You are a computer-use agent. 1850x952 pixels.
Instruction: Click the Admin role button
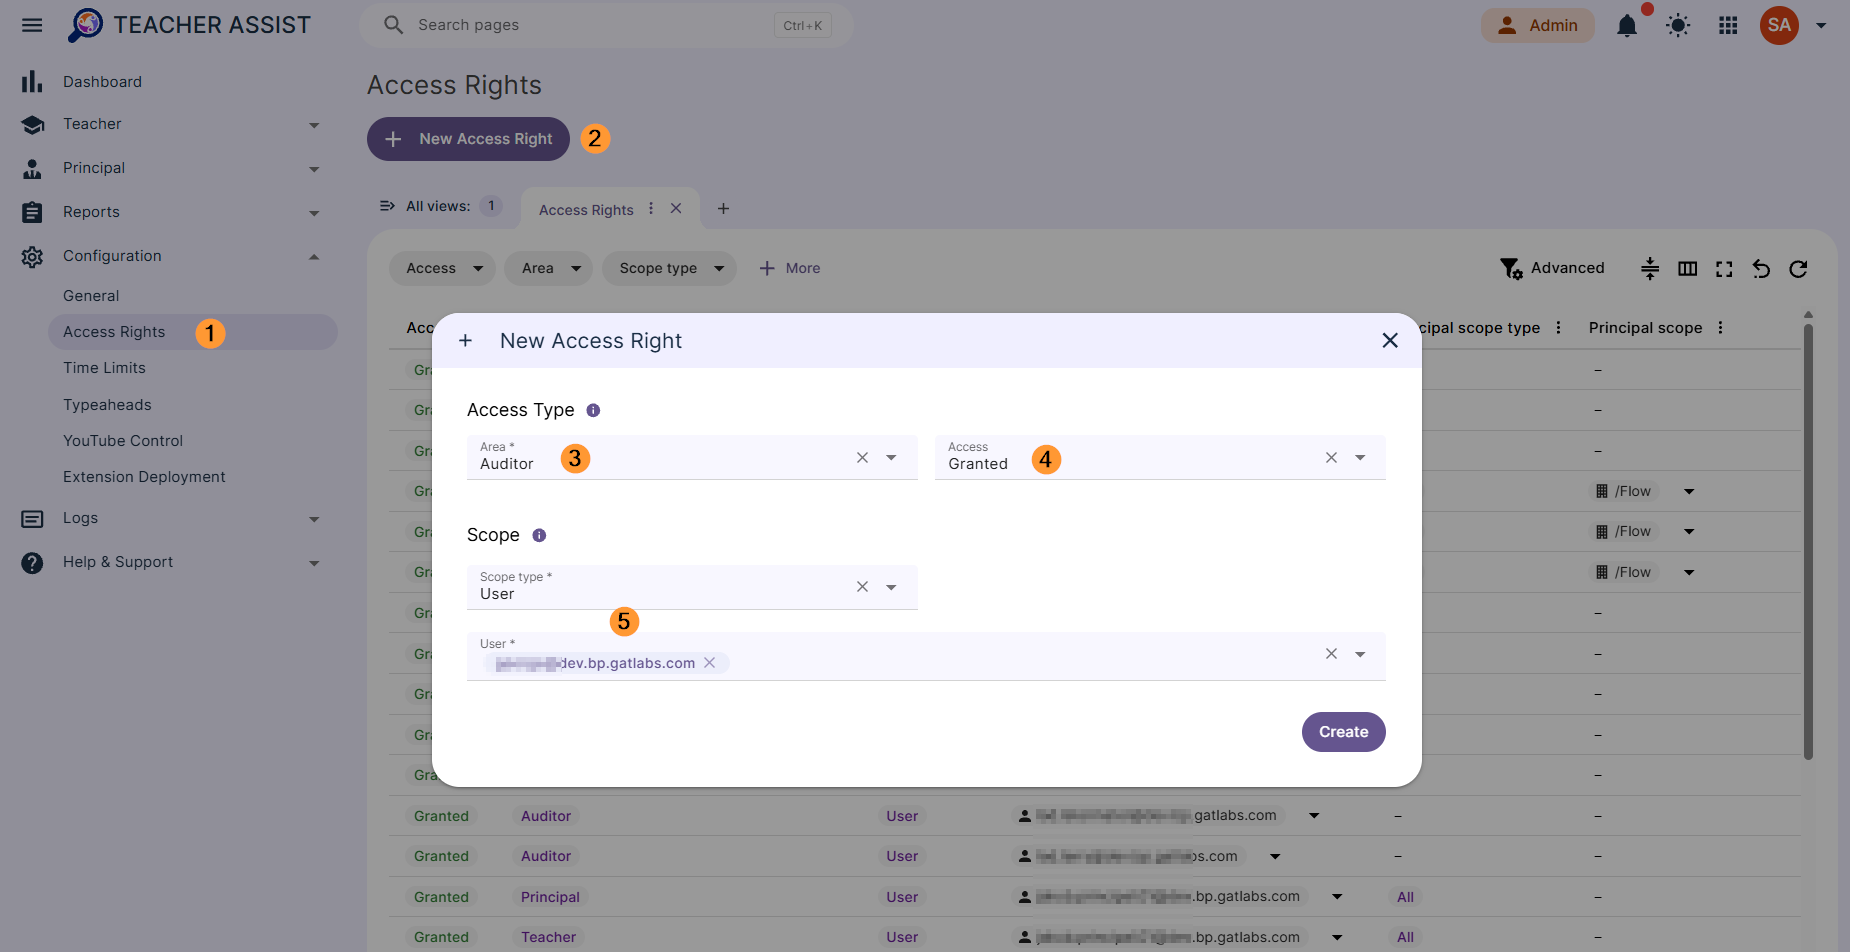click(1538, 25)
